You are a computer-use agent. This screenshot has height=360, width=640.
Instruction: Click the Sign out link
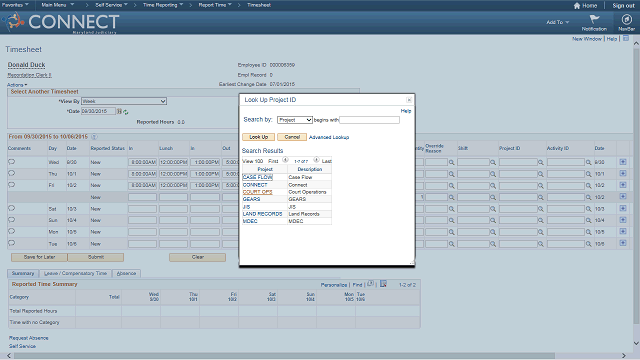tap(623, 6)
